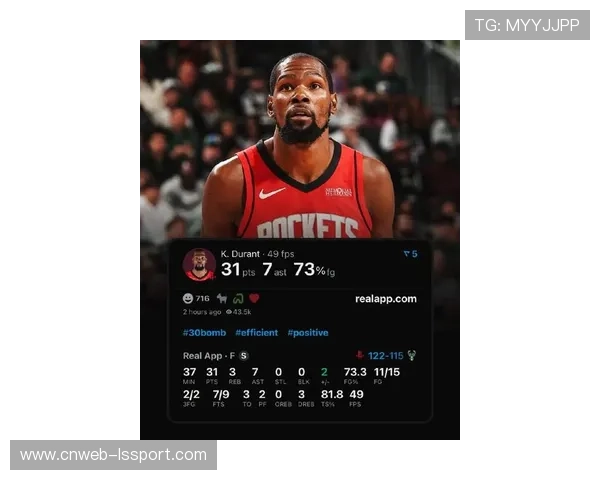
Task: Click the goat reaction emoji
Action: (x=221, y=298)
